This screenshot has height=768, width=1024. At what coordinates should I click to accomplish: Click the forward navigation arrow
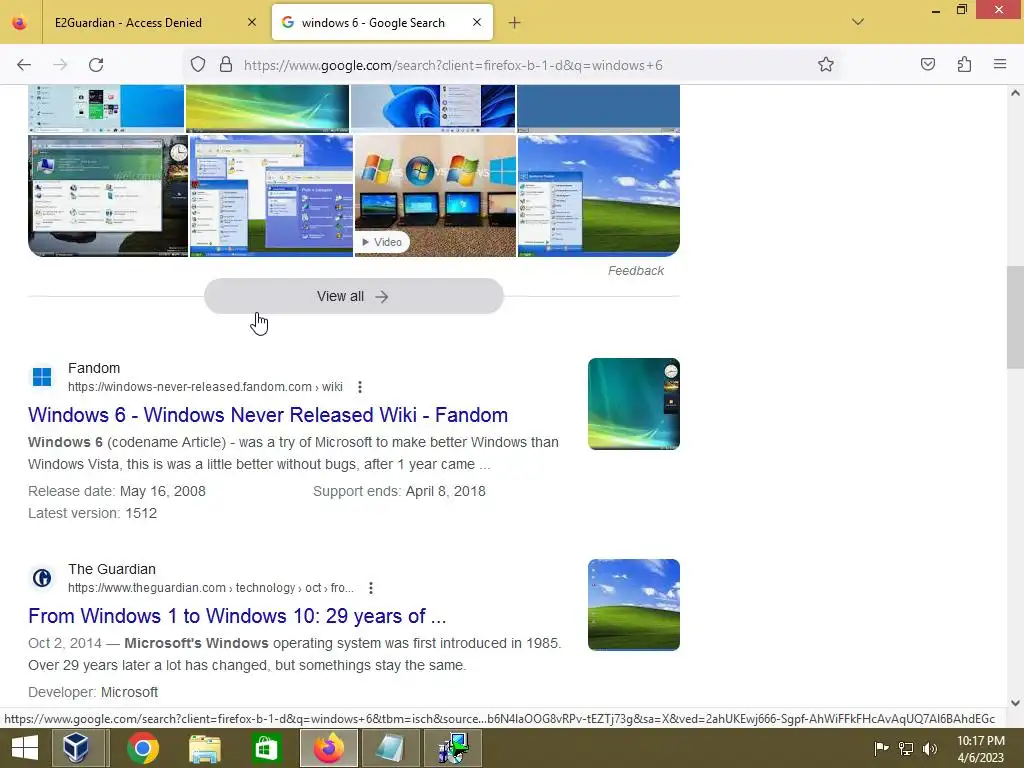coord(60,65)
